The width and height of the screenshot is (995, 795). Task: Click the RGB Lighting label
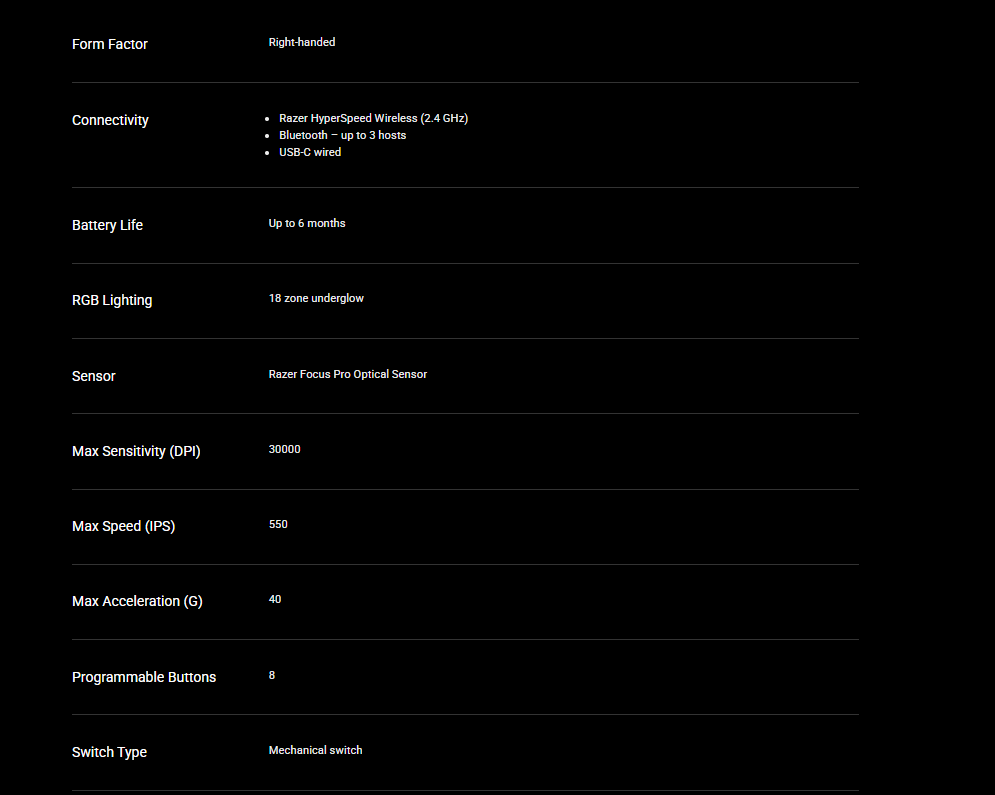click(x=112, y=300)
